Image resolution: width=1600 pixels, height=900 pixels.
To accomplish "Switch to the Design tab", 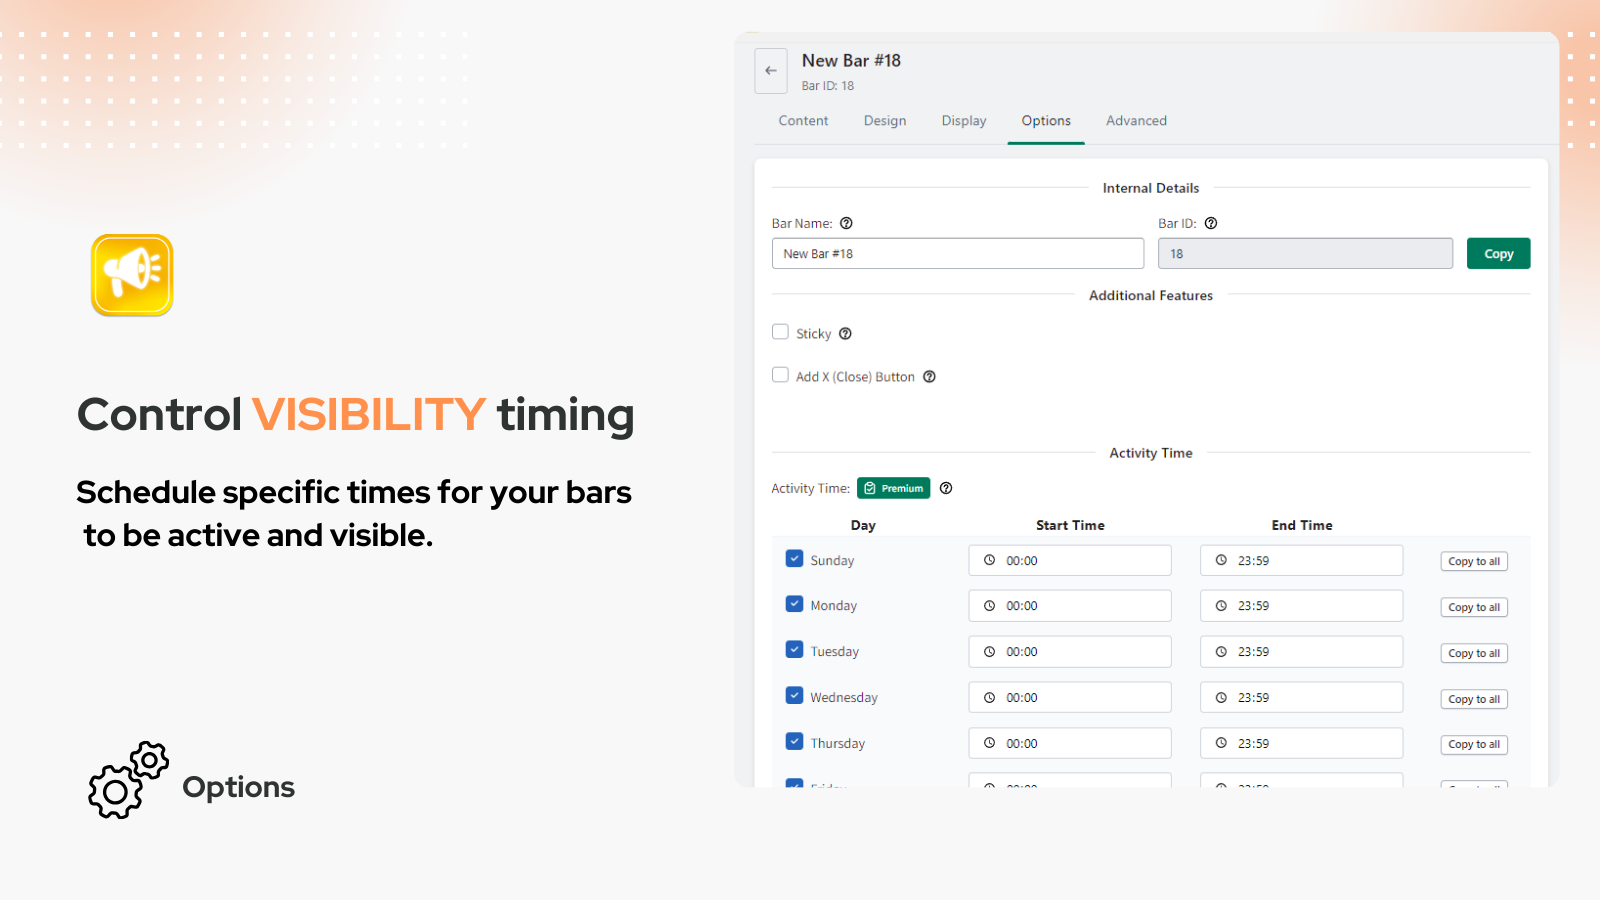I will (x=885, y=121).
